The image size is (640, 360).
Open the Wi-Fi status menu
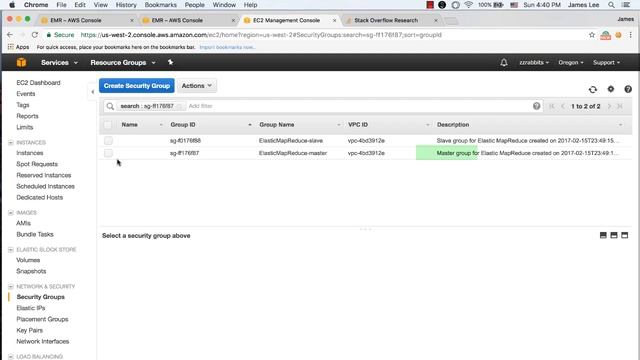pyautogui.click(x=469, y=5)
